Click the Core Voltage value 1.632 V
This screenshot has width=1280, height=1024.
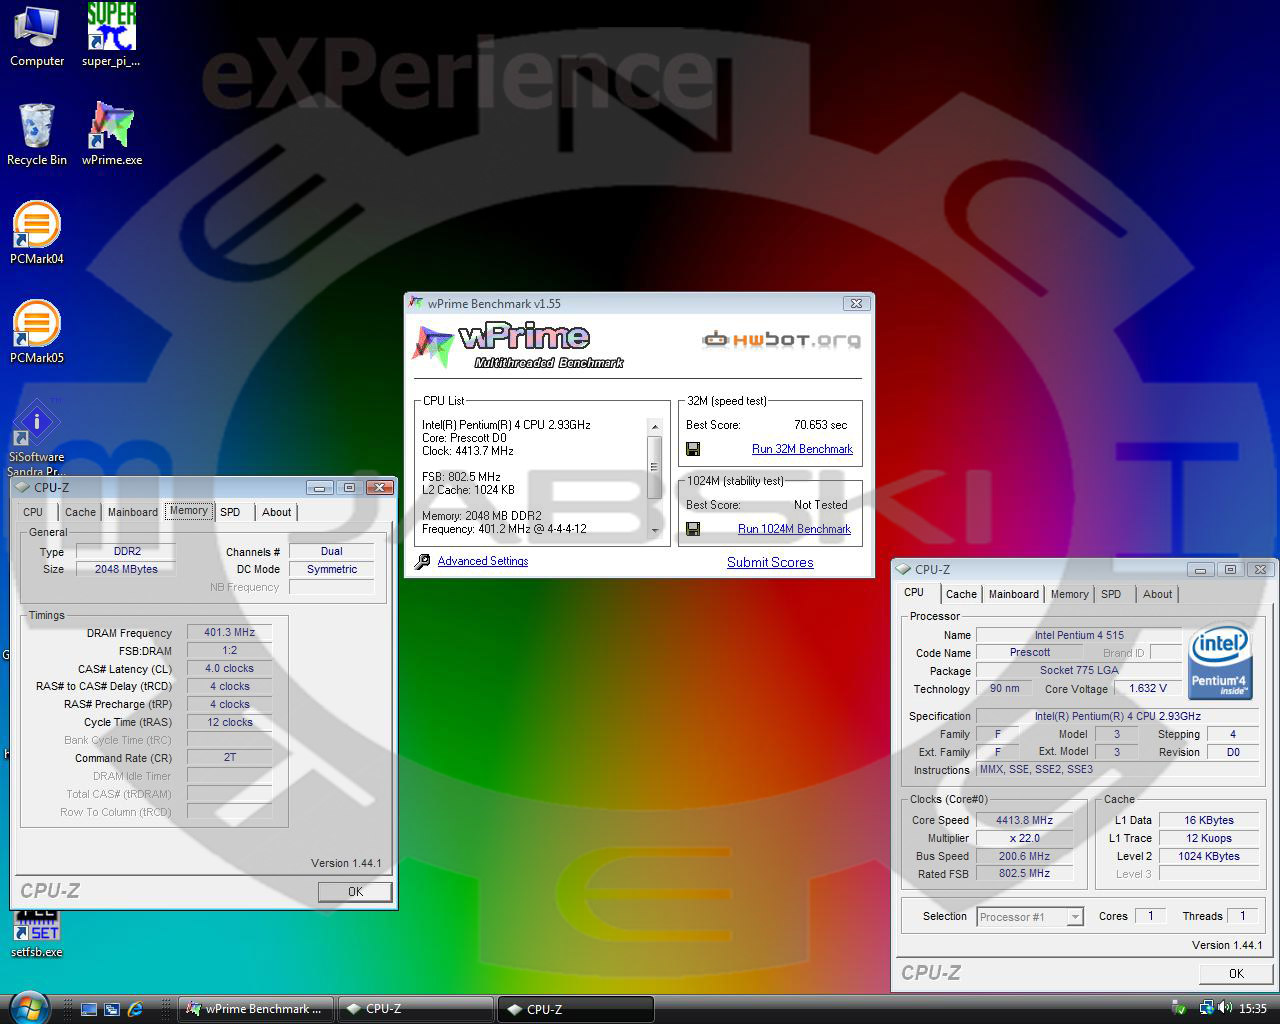[1148, 688]
